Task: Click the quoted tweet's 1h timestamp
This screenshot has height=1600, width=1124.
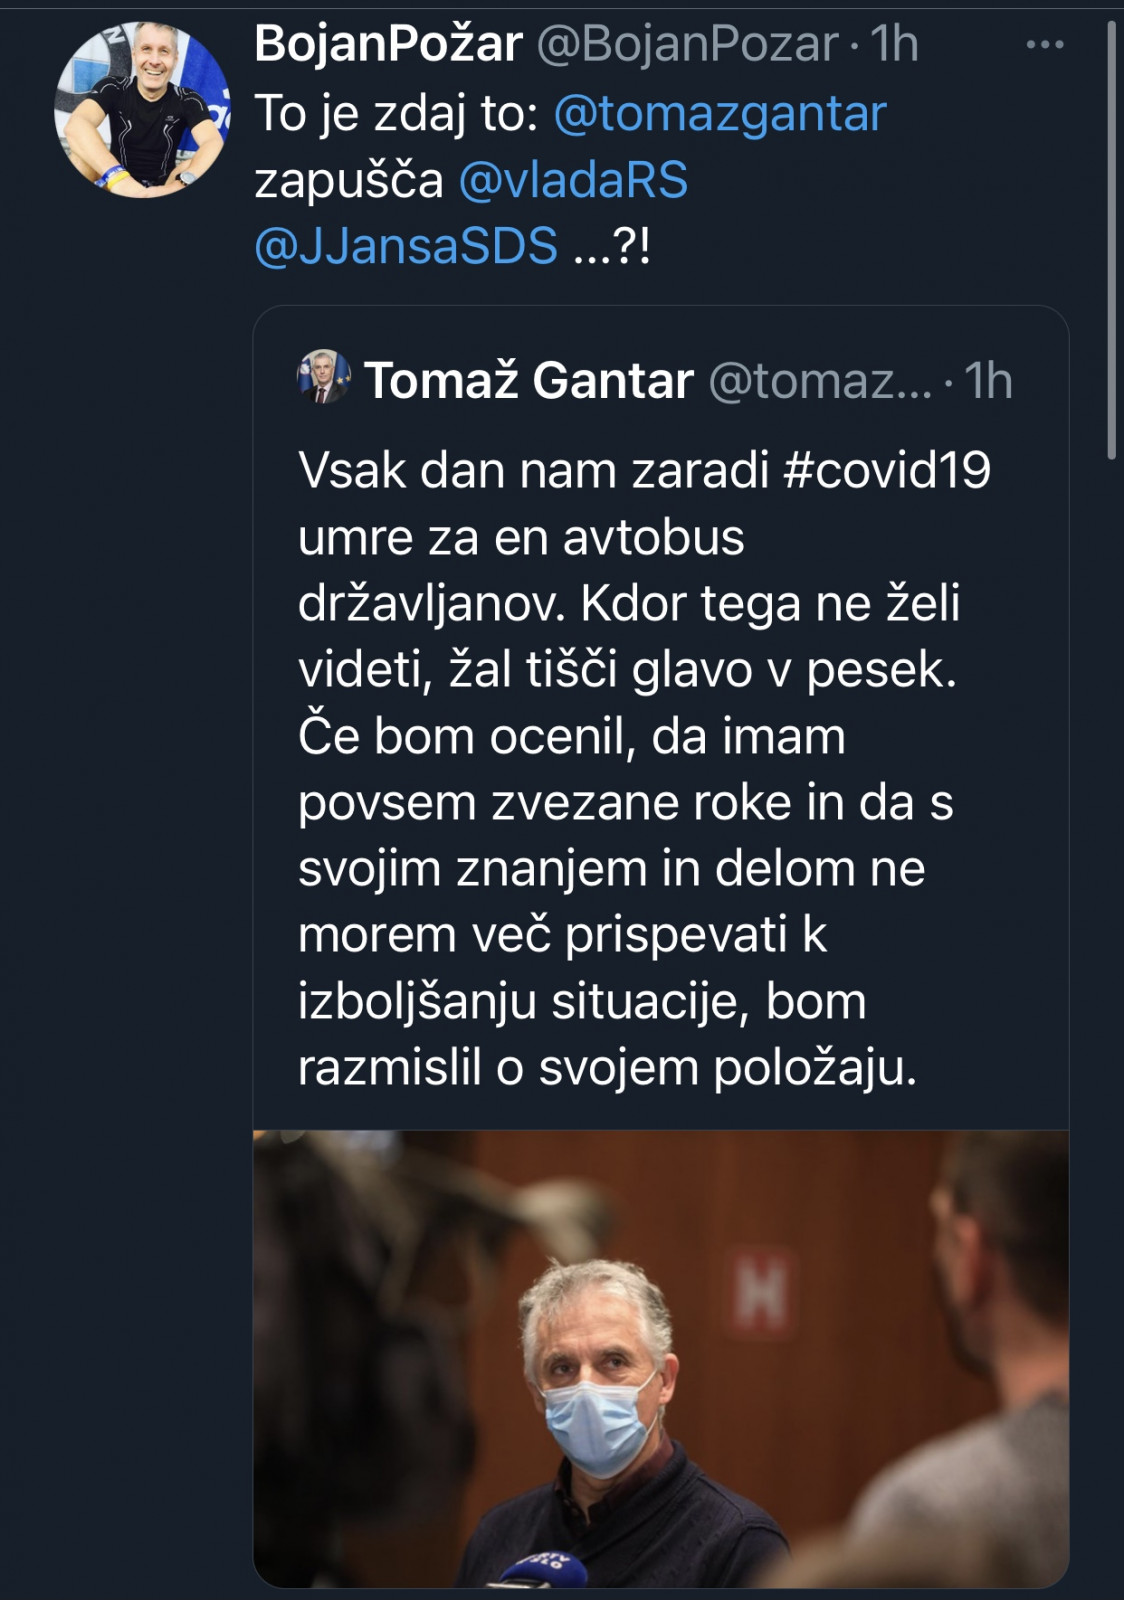Action: point(988,381)
